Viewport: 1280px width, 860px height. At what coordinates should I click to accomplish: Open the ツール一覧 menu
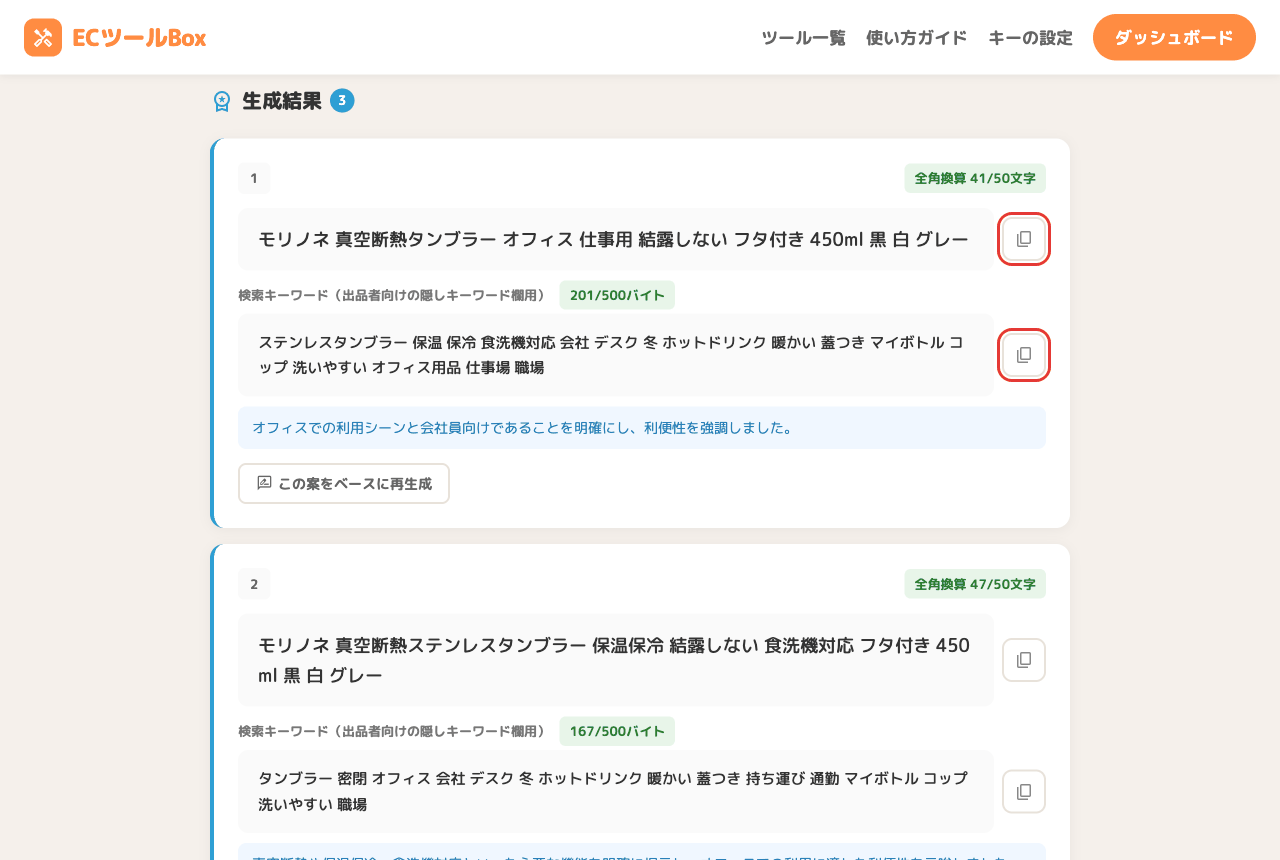pos(803,38)
